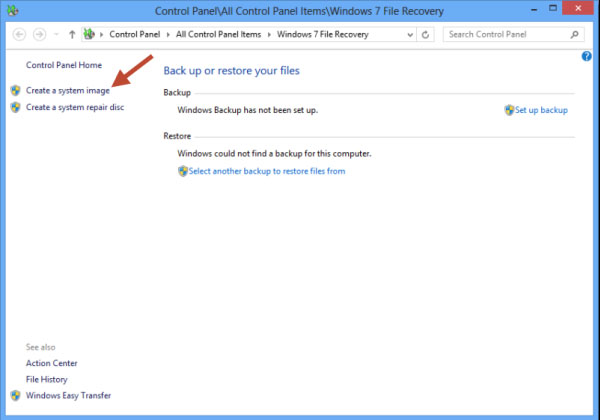The height and width of the screenshot is (420, 600).
Task: Click the Control Panel icon in the address bar
Action: click(89, 34)
